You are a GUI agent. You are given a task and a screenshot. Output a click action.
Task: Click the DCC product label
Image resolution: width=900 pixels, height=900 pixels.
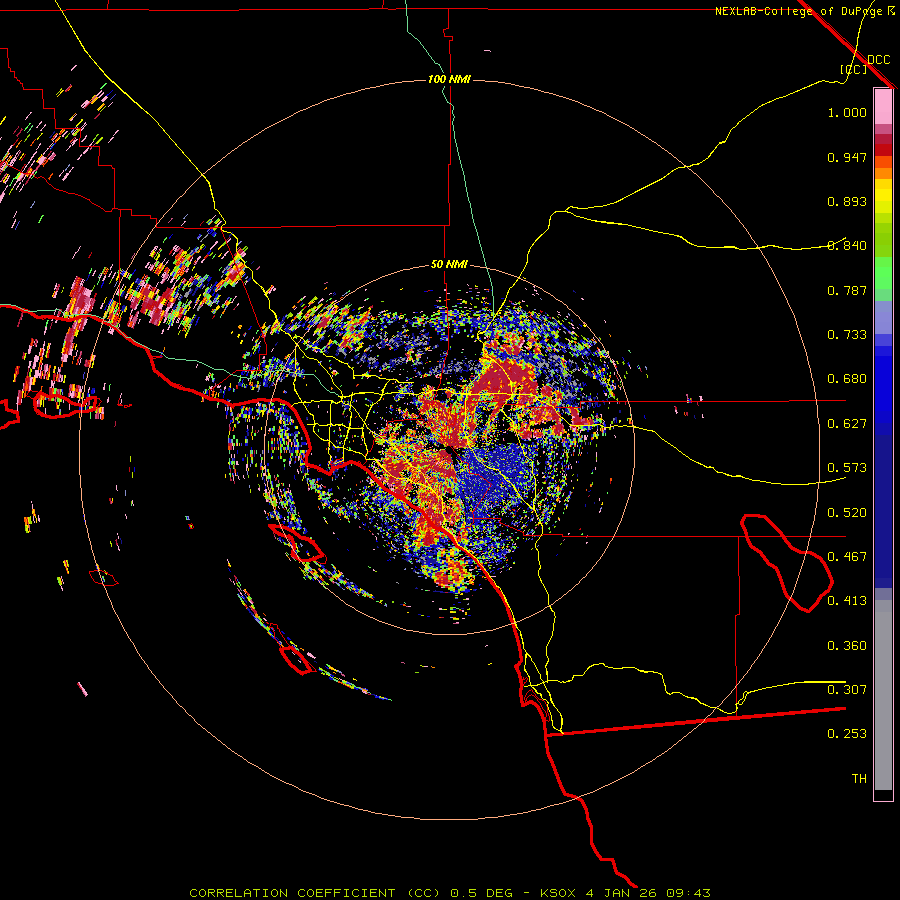click(x=879, y=59)
